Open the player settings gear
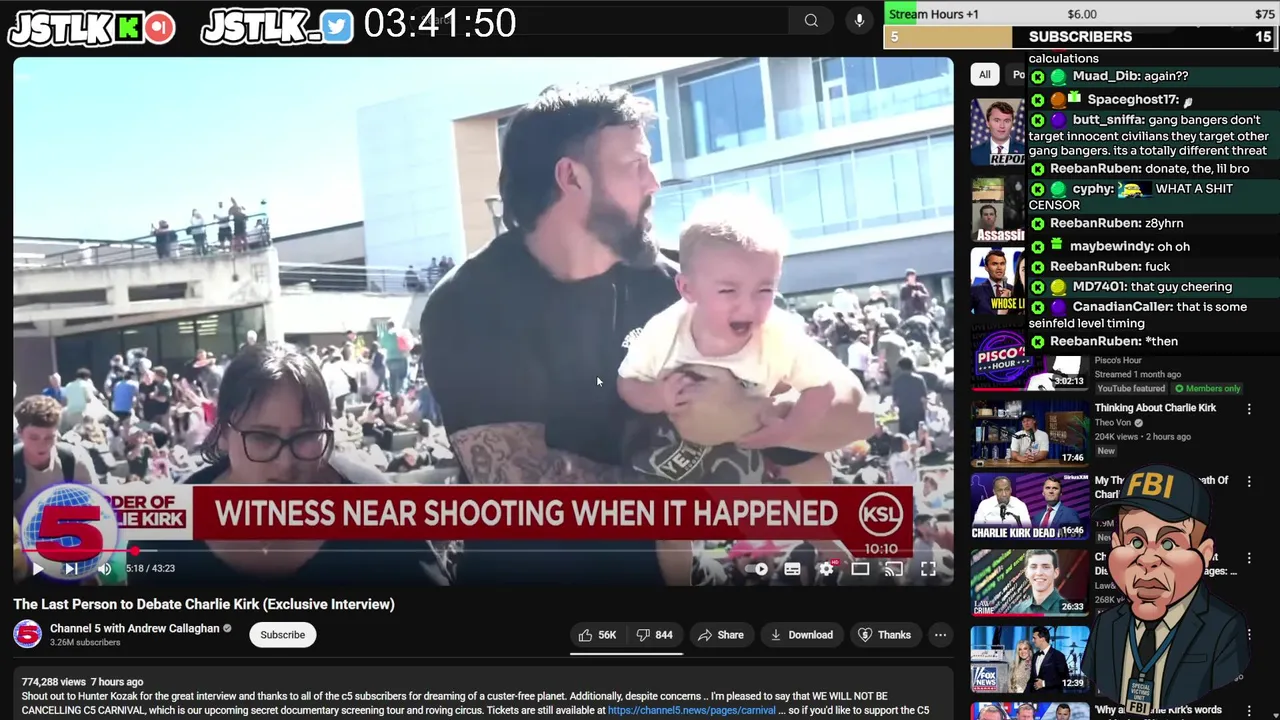The width and height of the screenshot is (1280, 720). [x=826, y=569]
